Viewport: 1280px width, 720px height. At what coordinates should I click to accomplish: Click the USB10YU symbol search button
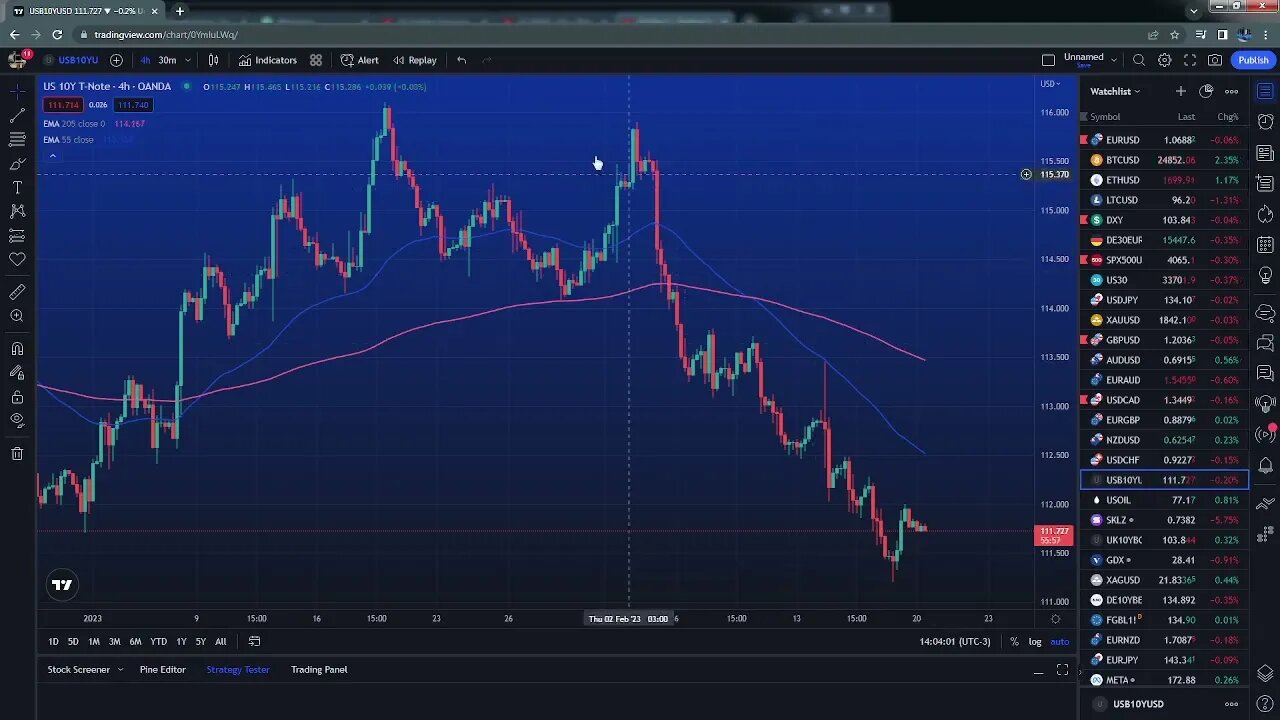(x=70, y=60)
